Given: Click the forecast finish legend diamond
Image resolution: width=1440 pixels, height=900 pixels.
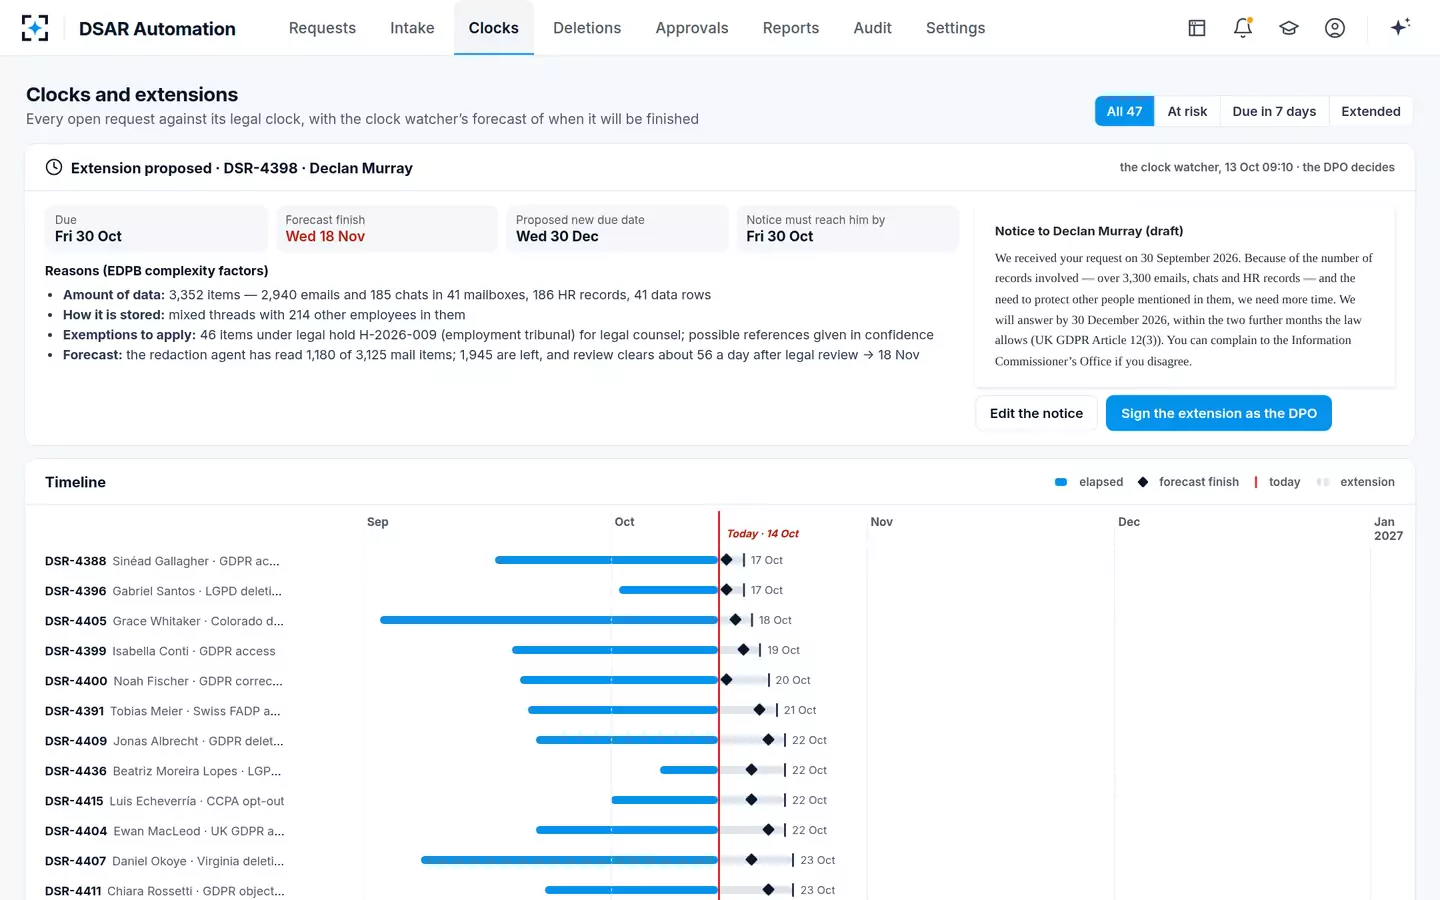Looking at the screenshot, I should 1143,482.
